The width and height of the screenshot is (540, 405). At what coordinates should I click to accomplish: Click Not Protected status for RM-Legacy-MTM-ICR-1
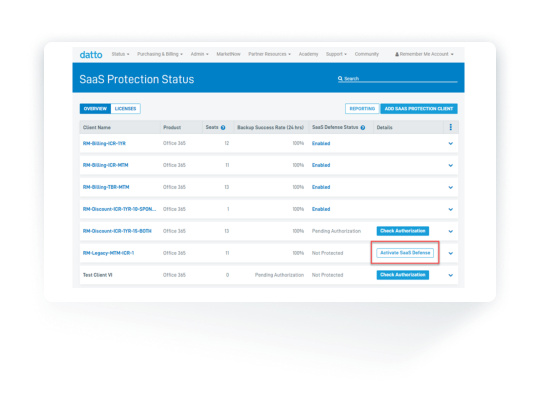coord(328,253)
